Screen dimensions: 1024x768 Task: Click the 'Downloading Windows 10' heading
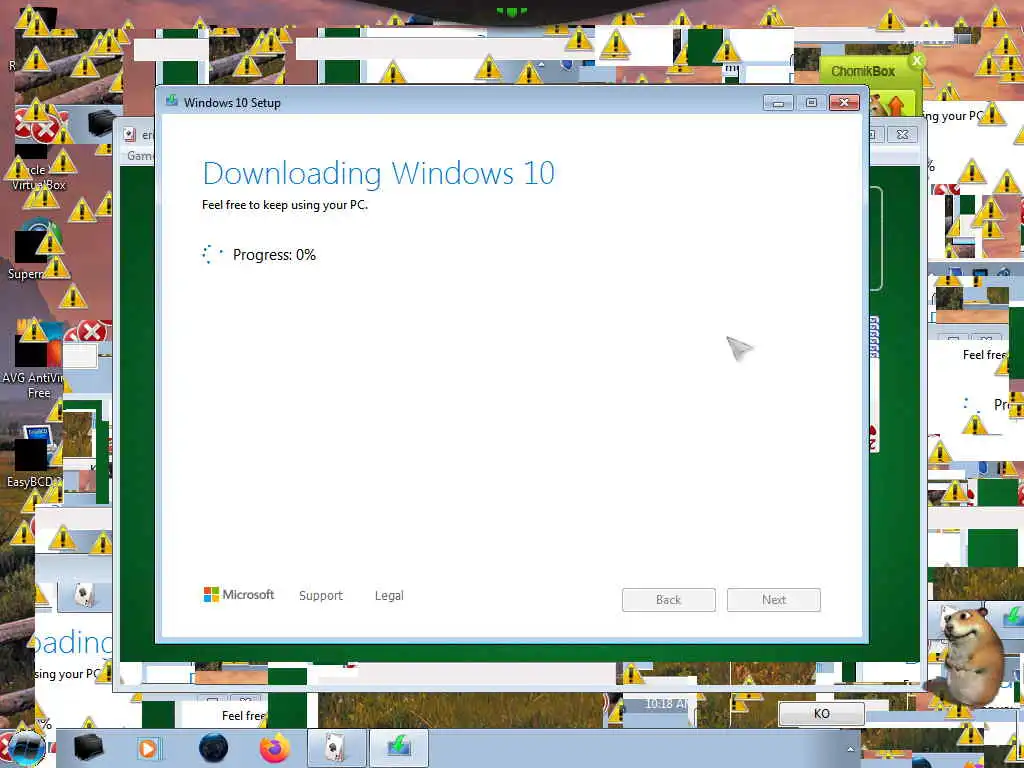click(379, 173)
